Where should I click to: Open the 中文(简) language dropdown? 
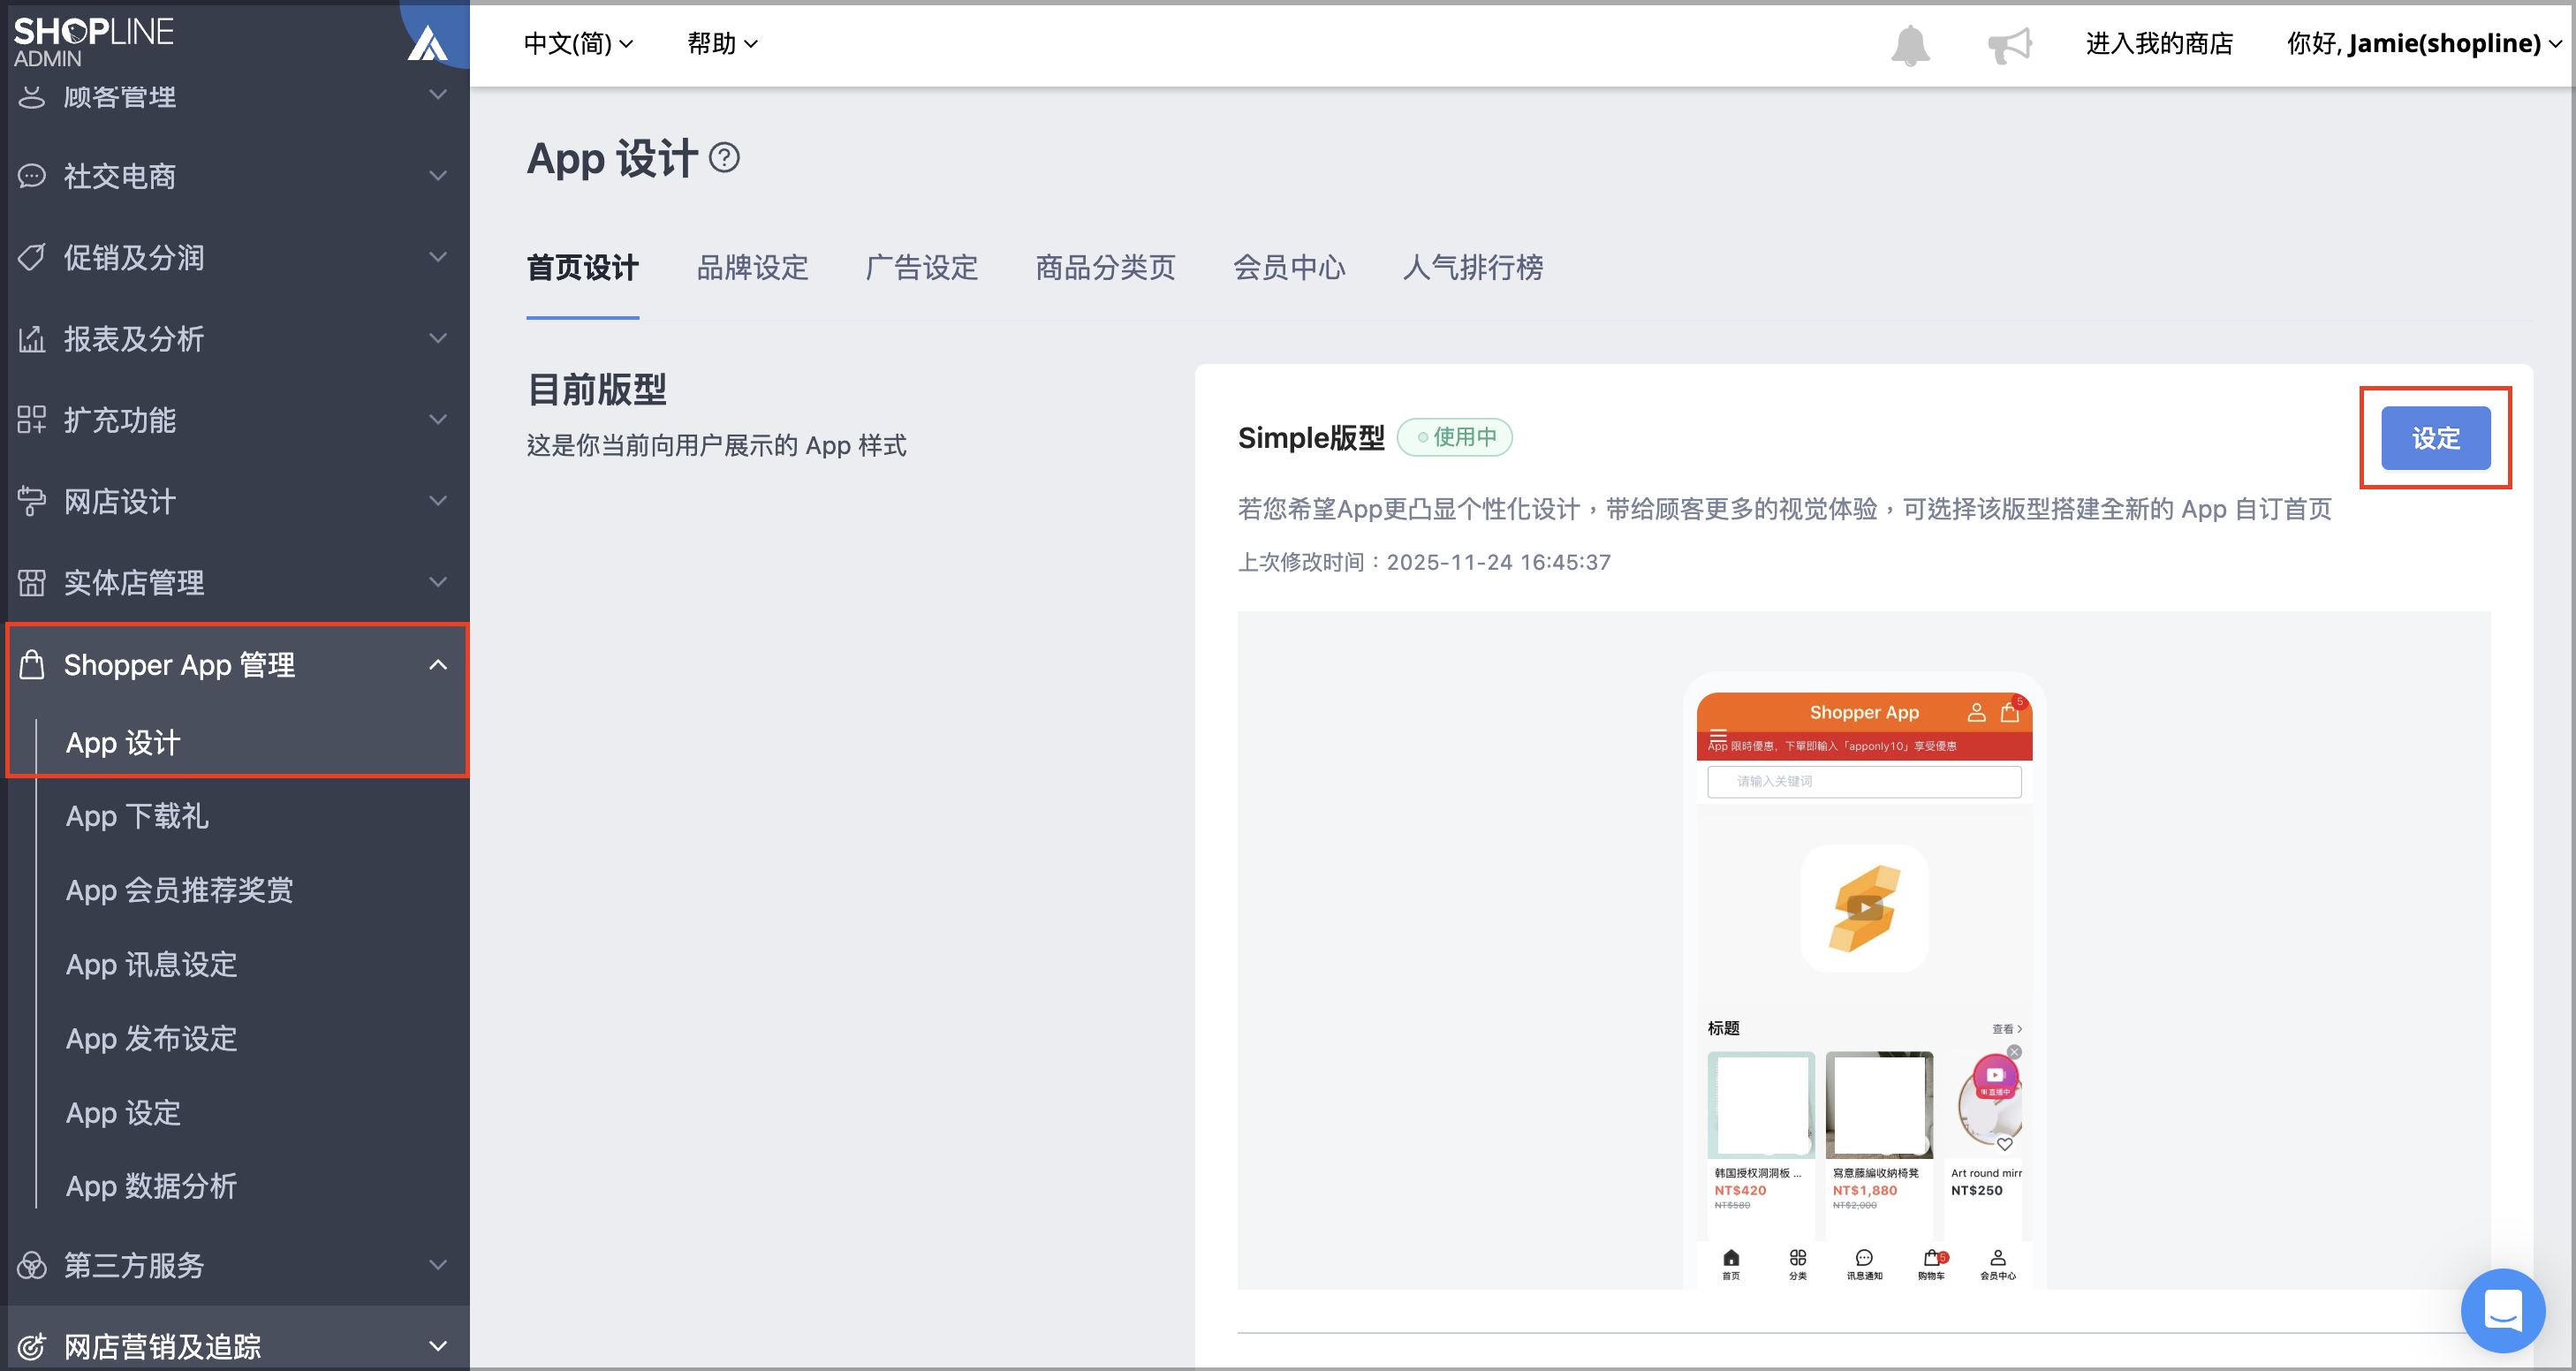click(578, 43)
